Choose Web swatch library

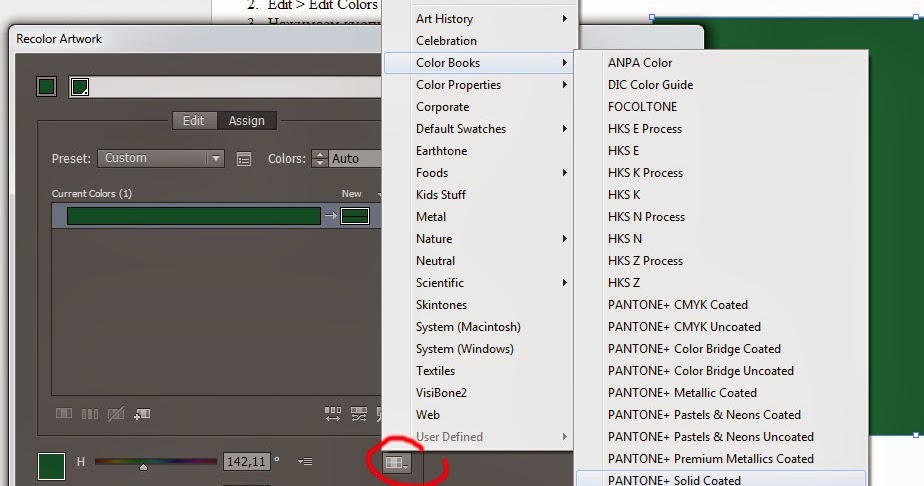[478, 415]
